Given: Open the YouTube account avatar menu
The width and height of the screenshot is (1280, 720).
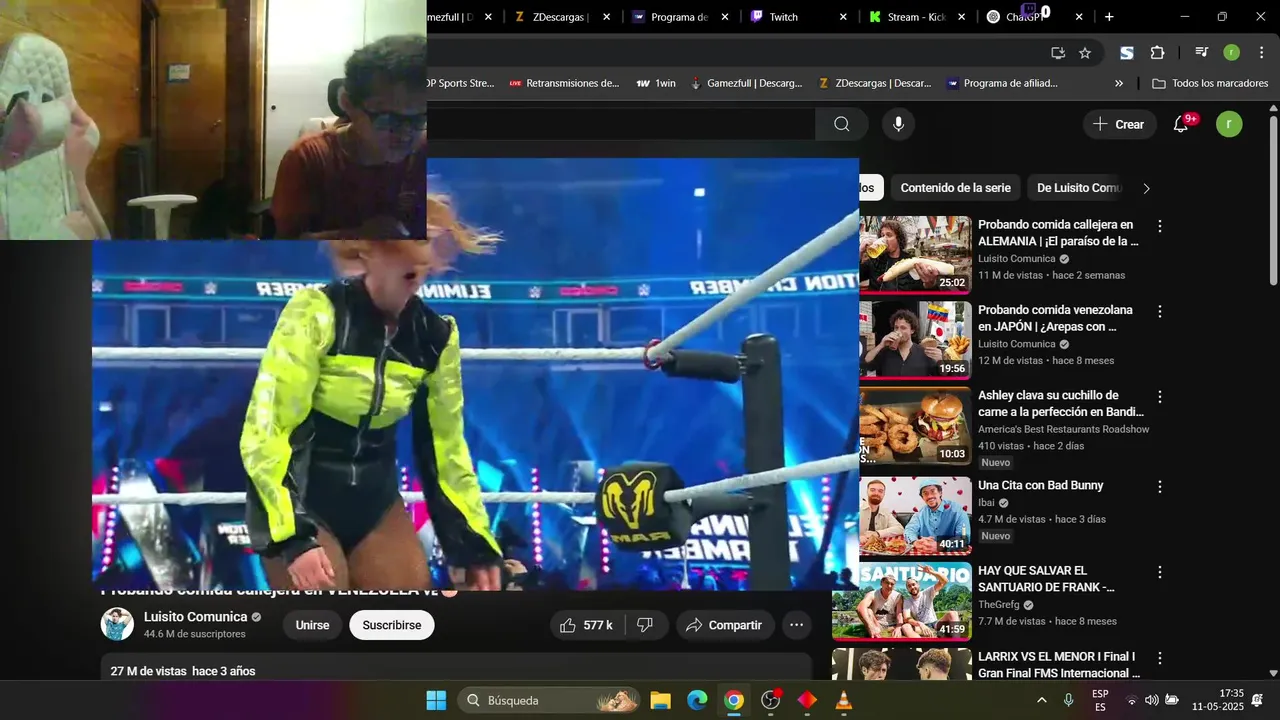Looking at the screenshot, I should point(1229,124).
